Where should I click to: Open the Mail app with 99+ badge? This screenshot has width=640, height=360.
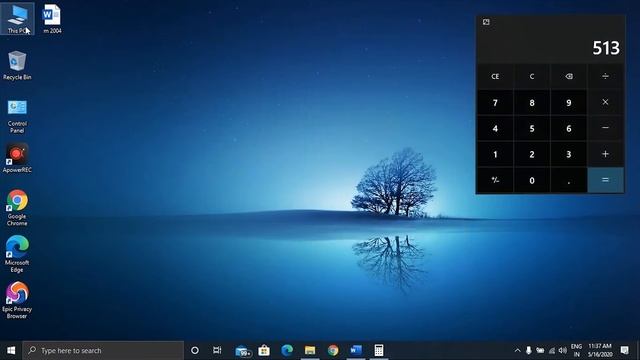(x=243, y=350)
